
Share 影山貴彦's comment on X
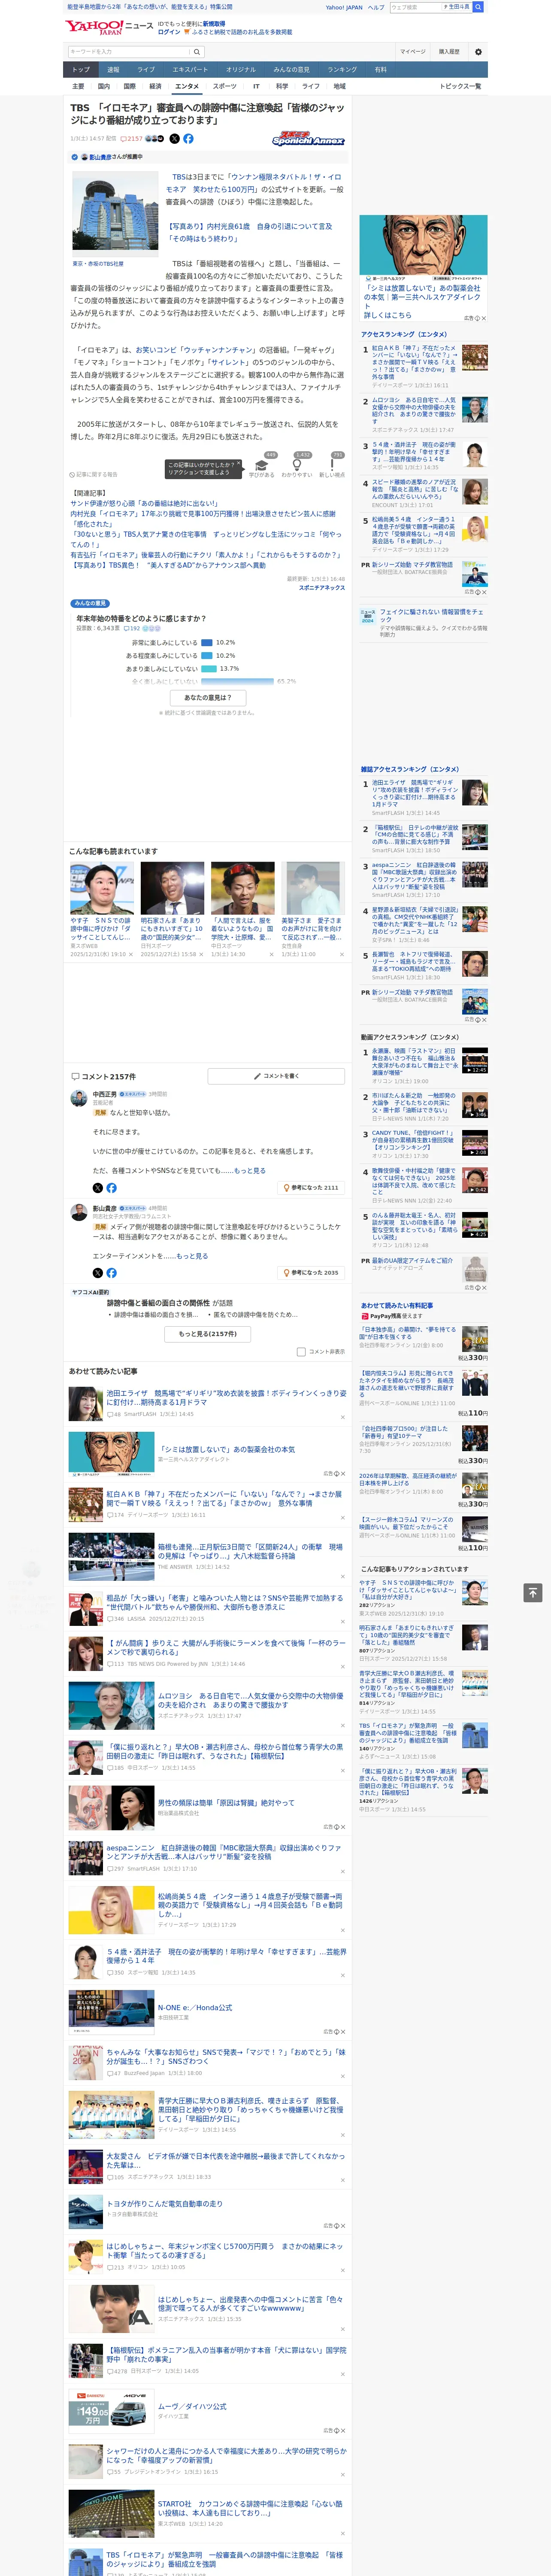click(x=98, y=1273)
